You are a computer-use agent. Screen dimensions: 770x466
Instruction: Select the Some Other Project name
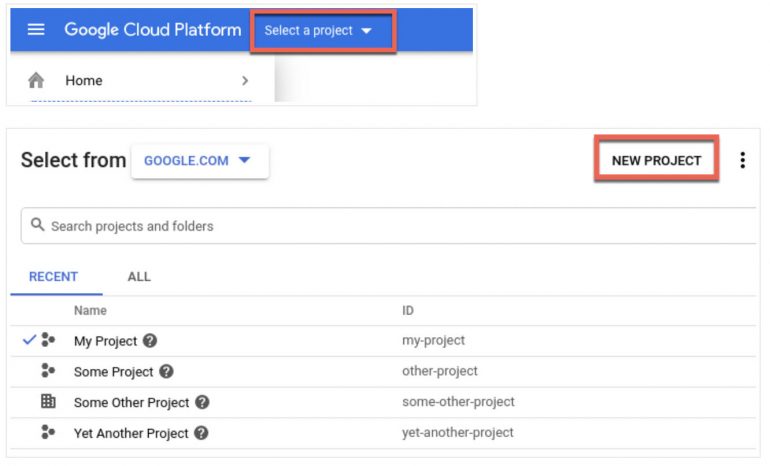[131, 403]
